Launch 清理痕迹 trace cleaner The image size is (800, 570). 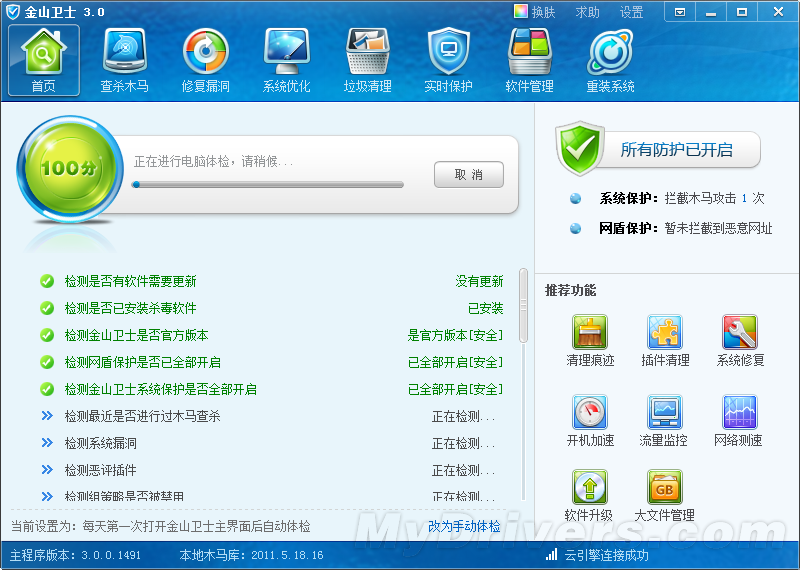point(590,341)
